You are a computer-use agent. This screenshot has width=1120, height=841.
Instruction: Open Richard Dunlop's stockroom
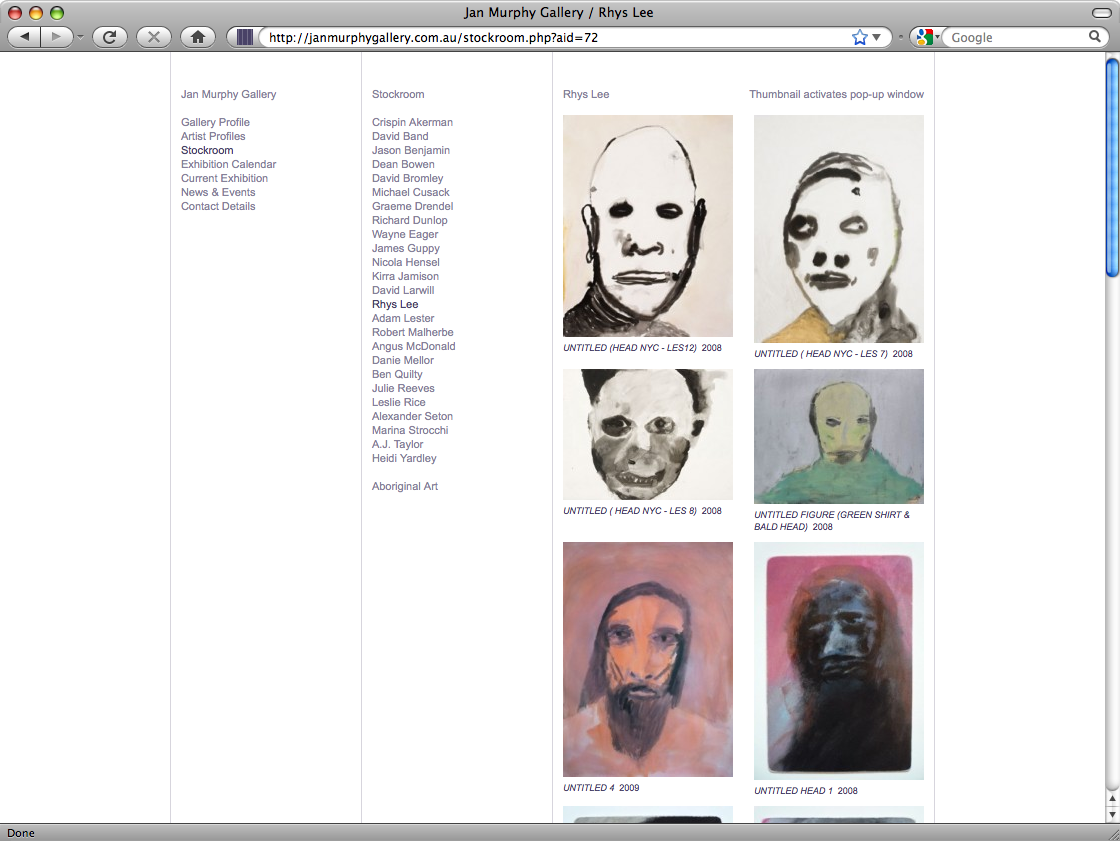pyautogui.click(x=409, y=220)
